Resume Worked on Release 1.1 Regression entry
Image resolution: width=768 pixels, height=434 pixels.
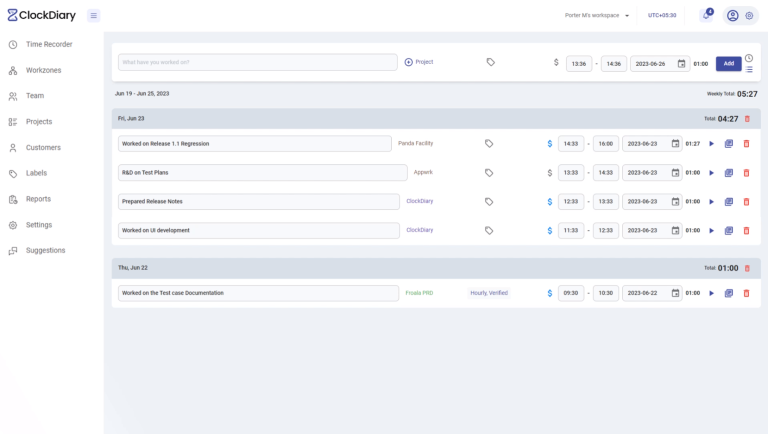712,144
